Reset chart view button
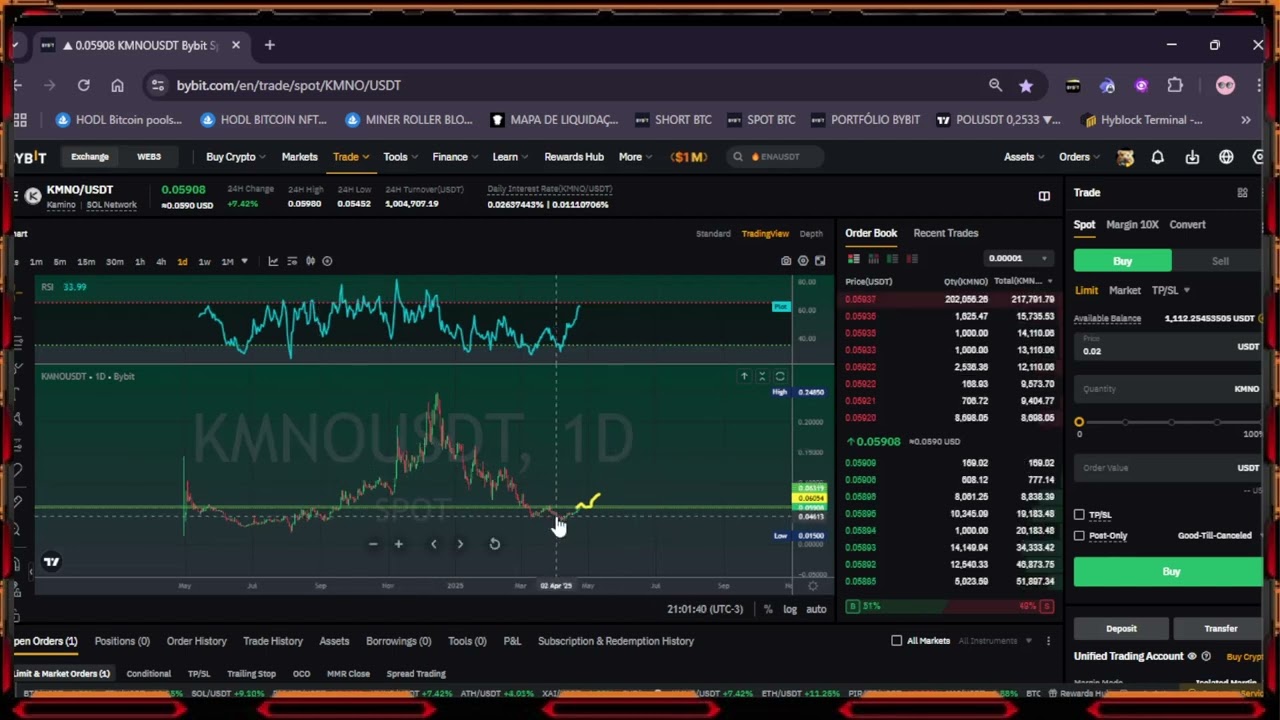Screen dimensions: 1280x720 [x=494, y=544]
